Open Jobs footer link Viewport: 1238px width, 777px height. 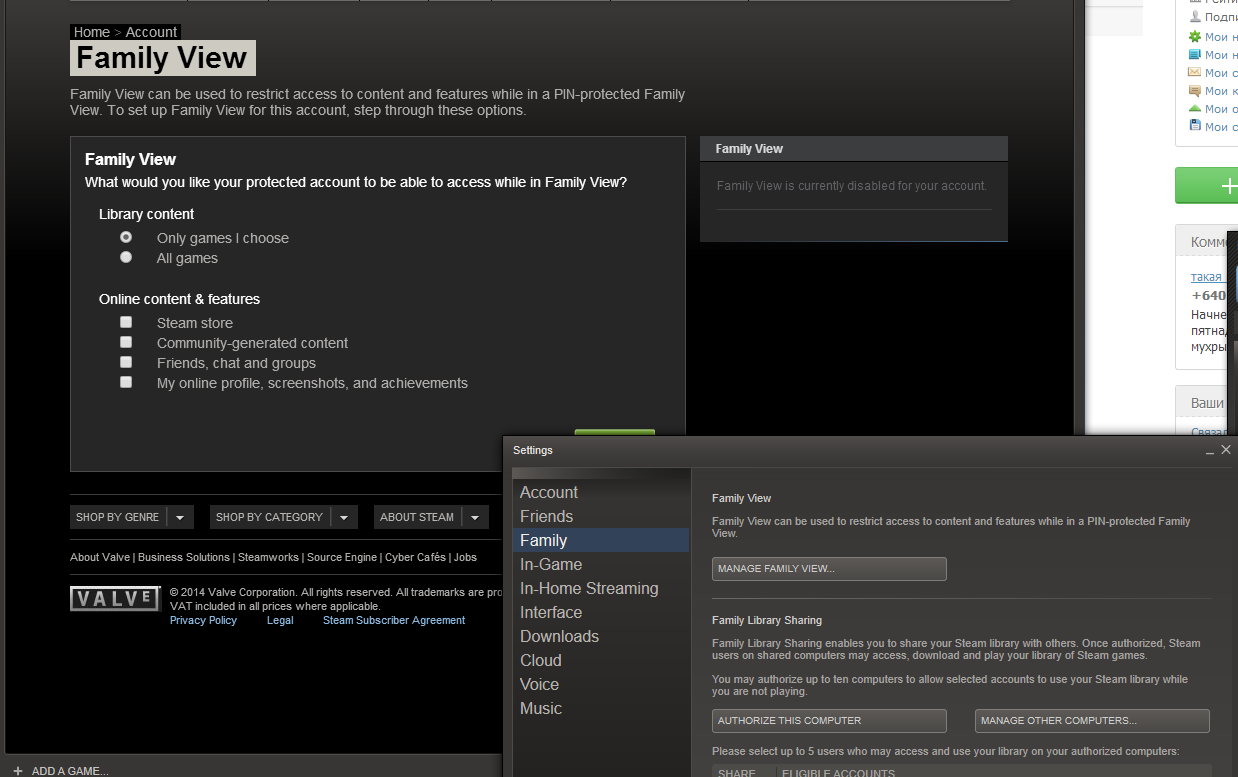pyautogui.click(x=465, y=557)
